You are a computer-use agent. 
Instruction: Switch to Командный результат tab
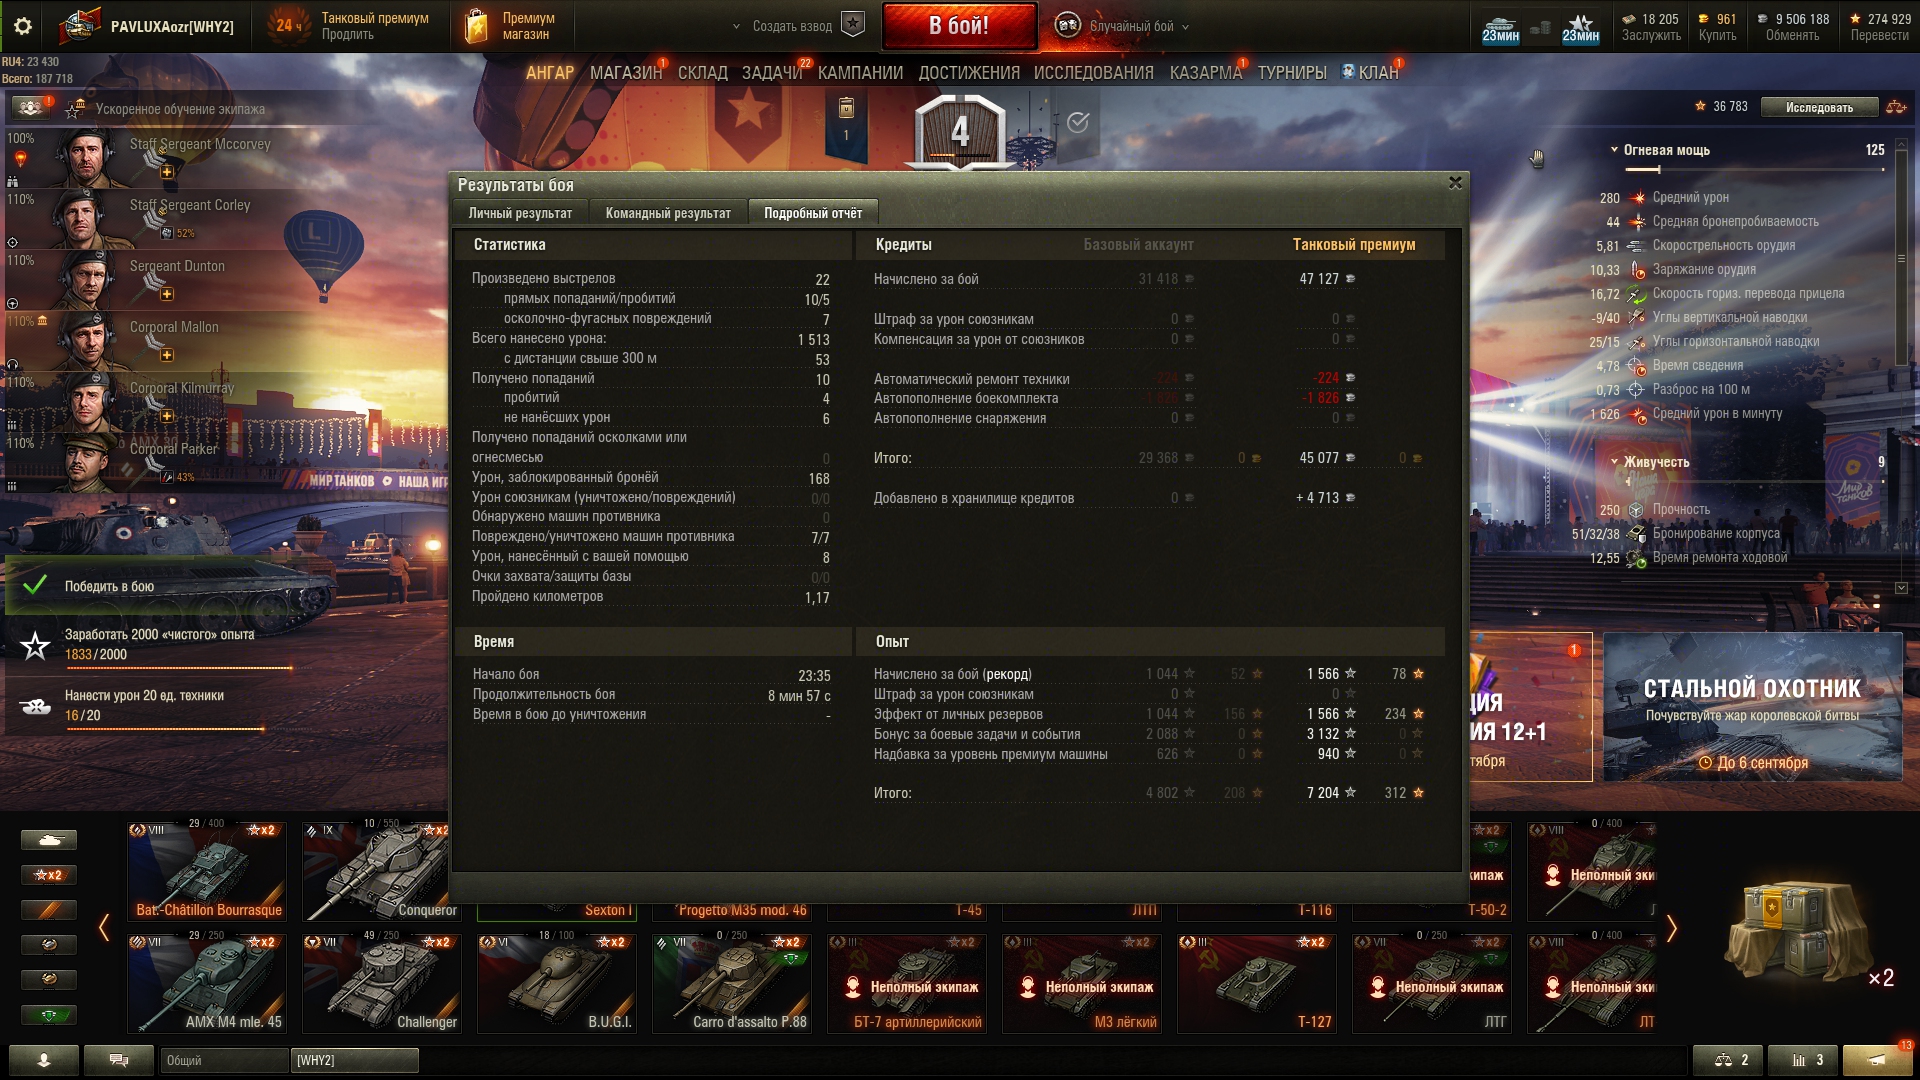(668, 213)
